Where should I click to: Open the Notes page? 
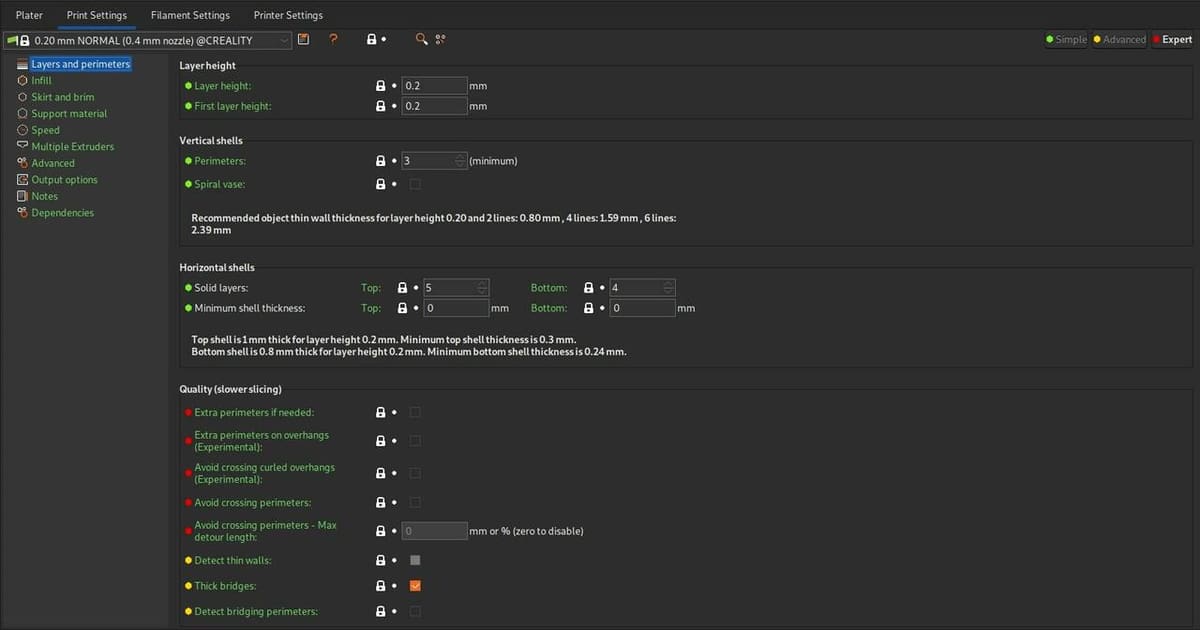[44, 196]
